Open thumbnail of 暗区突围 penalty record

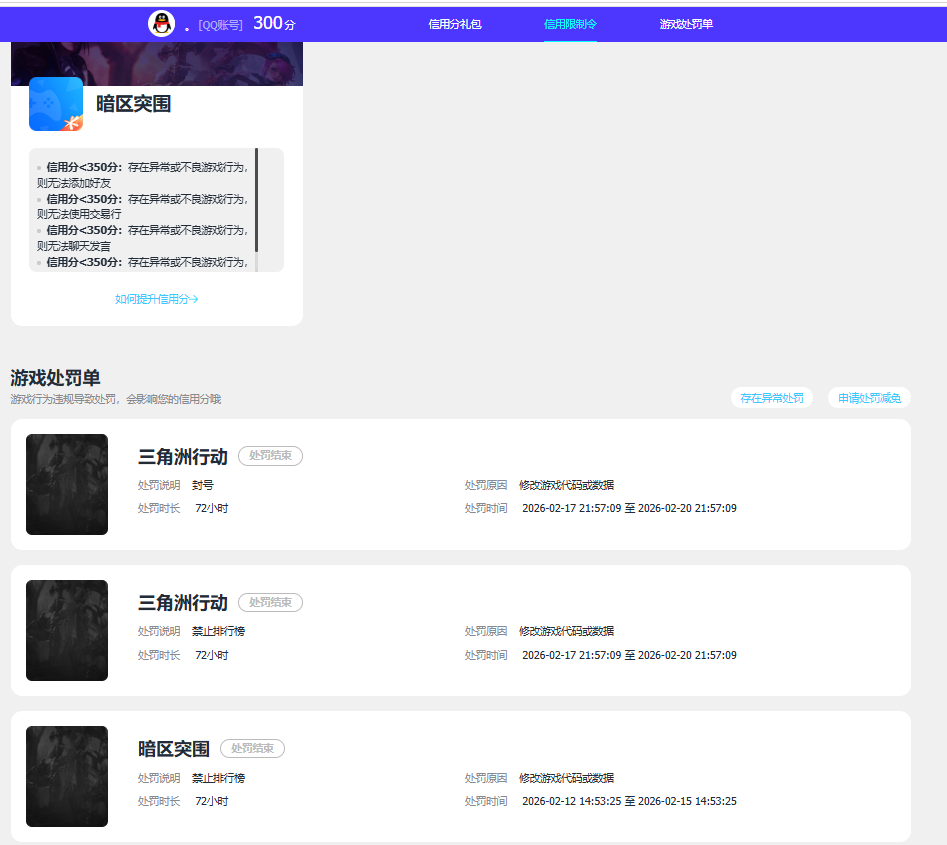[67, 776]
